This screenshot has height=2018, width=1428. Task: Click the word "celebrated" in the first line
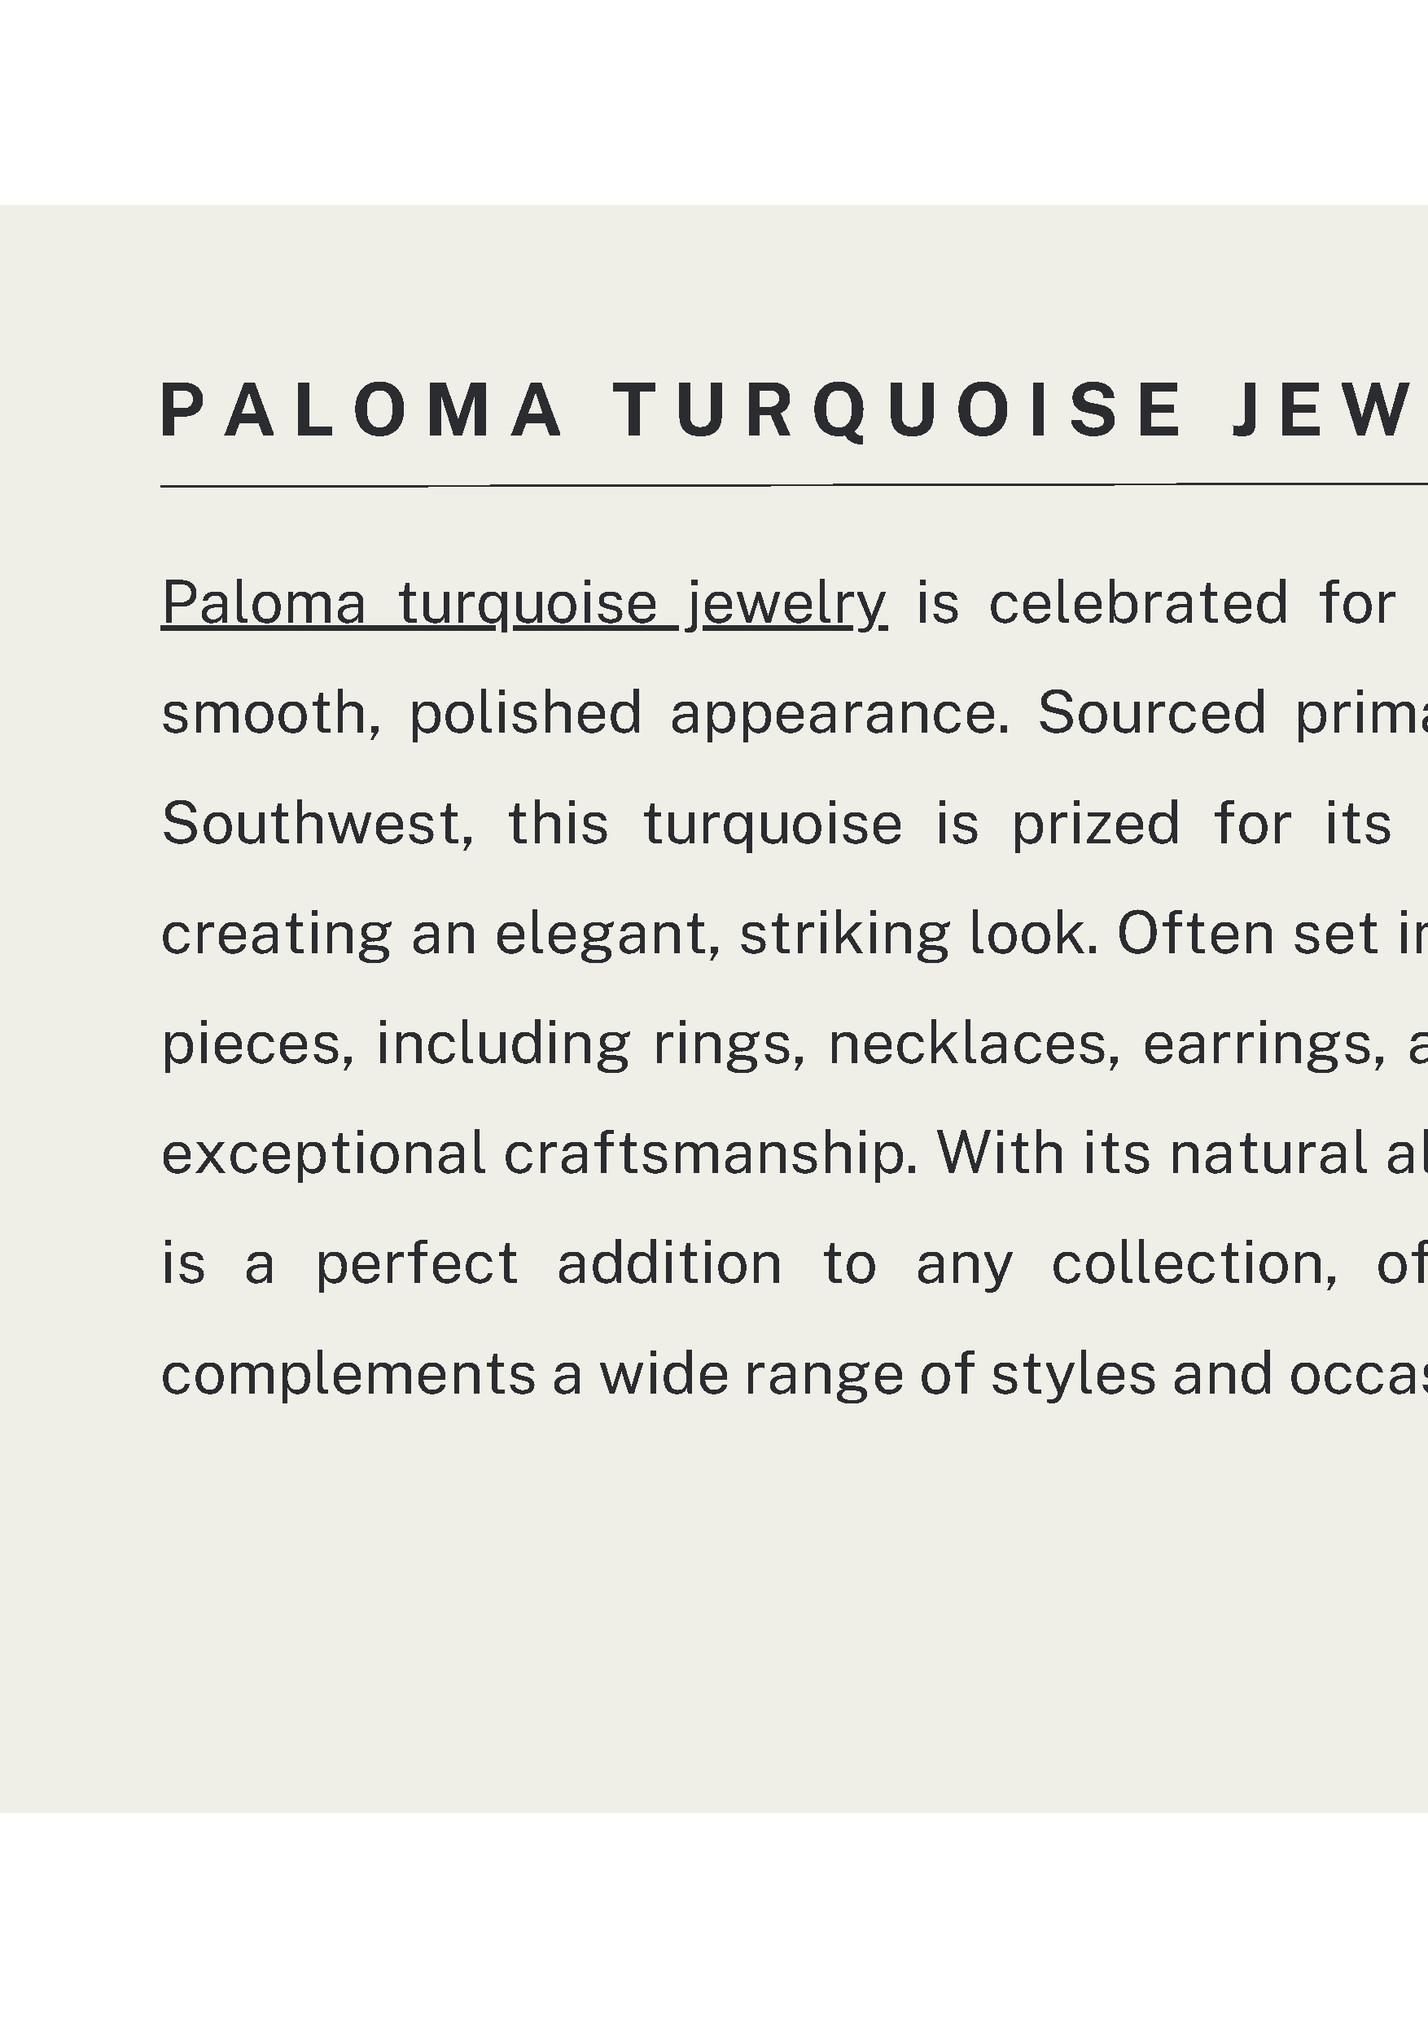click(1138, 604)
